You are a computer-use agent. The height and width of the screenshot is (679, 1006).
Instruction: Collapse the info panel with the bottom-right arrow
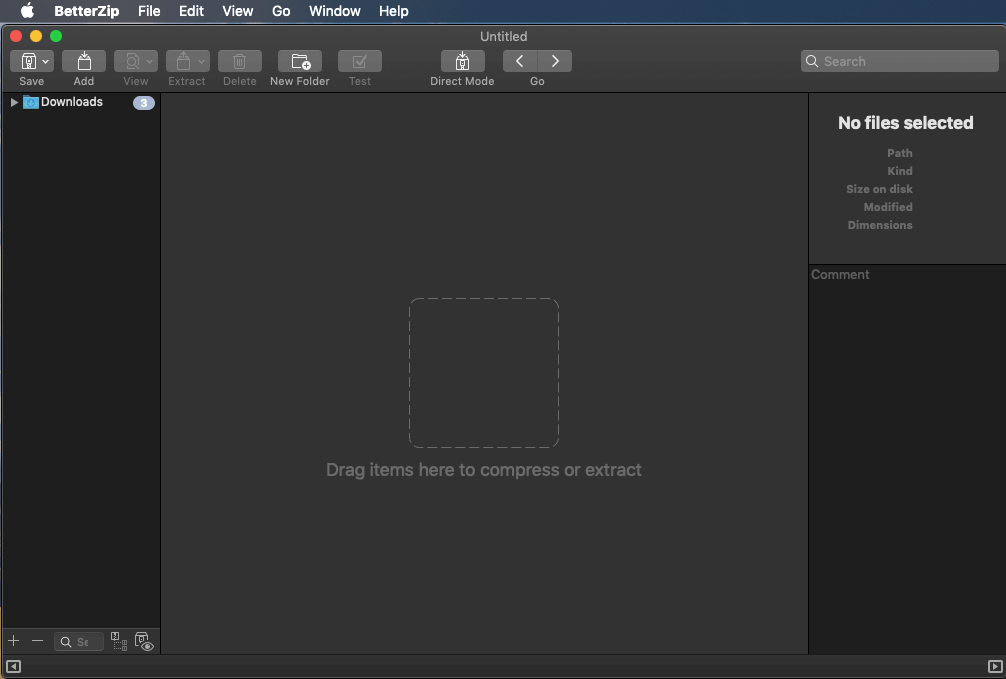(997, 666)
